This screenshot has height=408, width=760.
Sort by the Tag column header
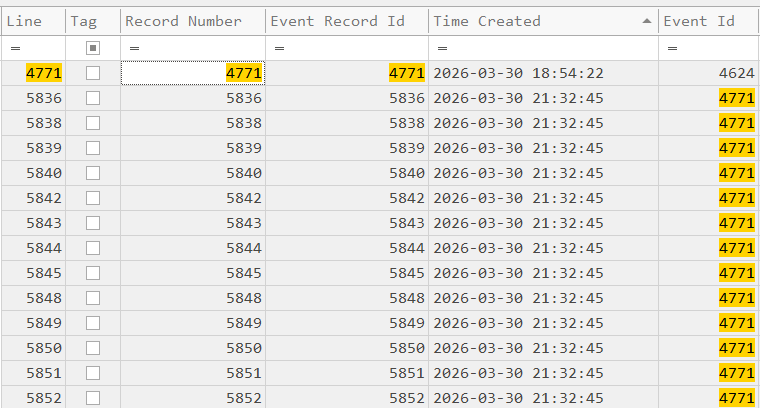click(x=93, y=21)
